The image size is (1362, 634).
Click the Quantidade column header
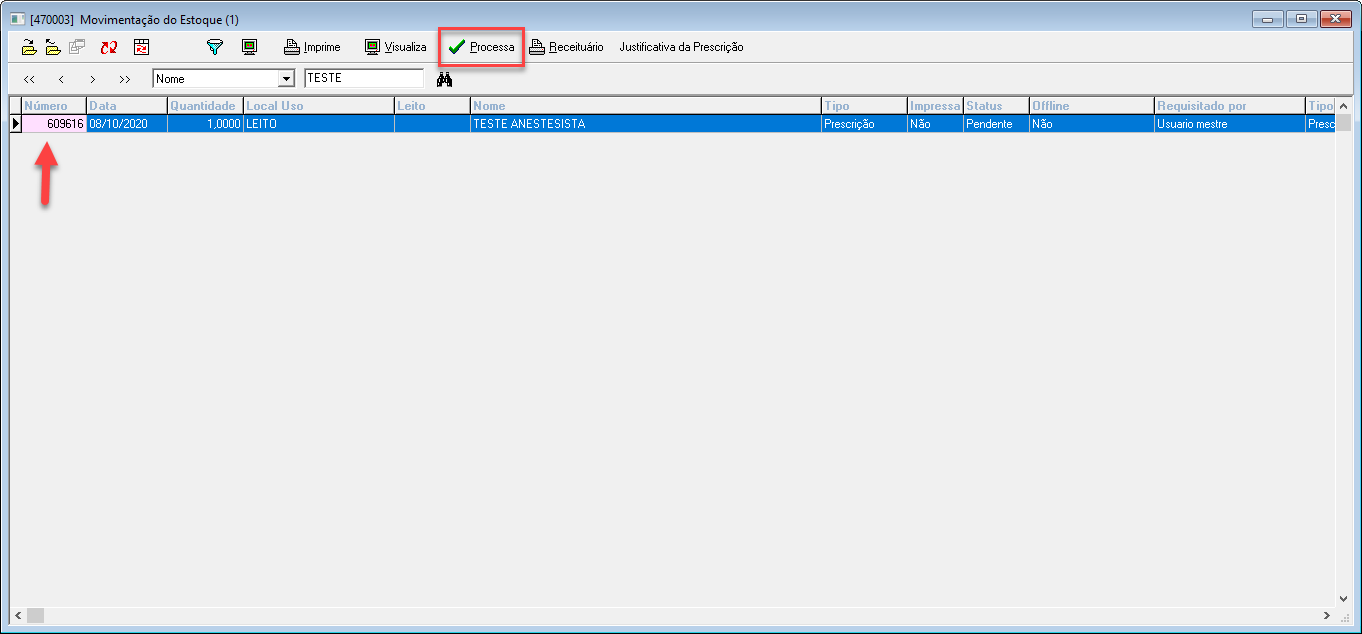[x=205, y=106]
